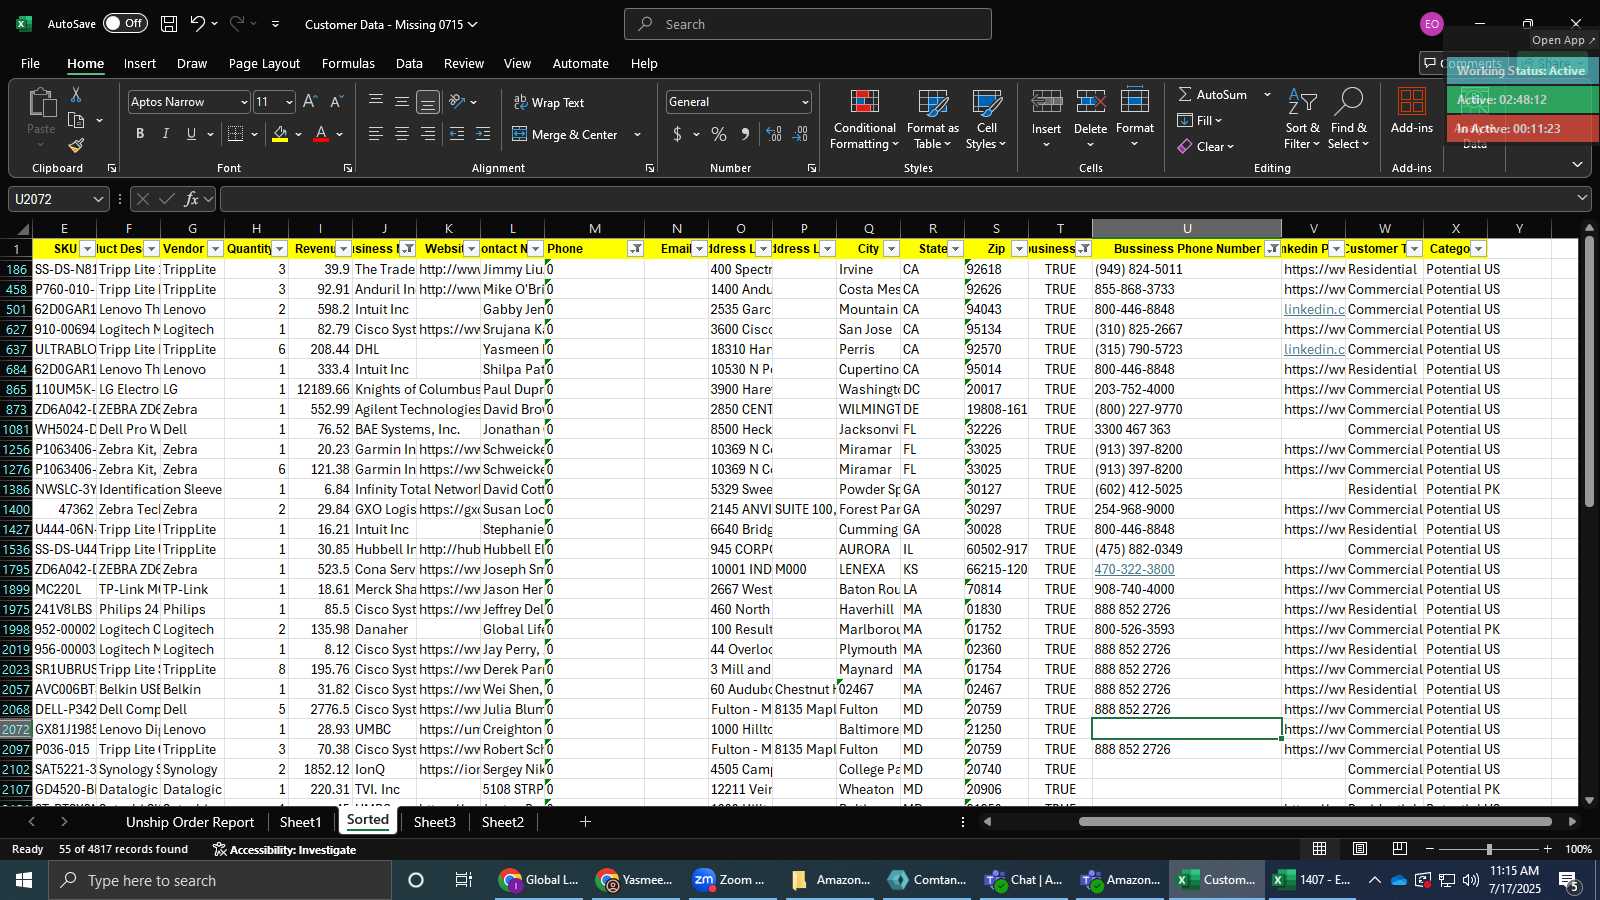Click the Save icon in title bar

click(x=169, y=24)
